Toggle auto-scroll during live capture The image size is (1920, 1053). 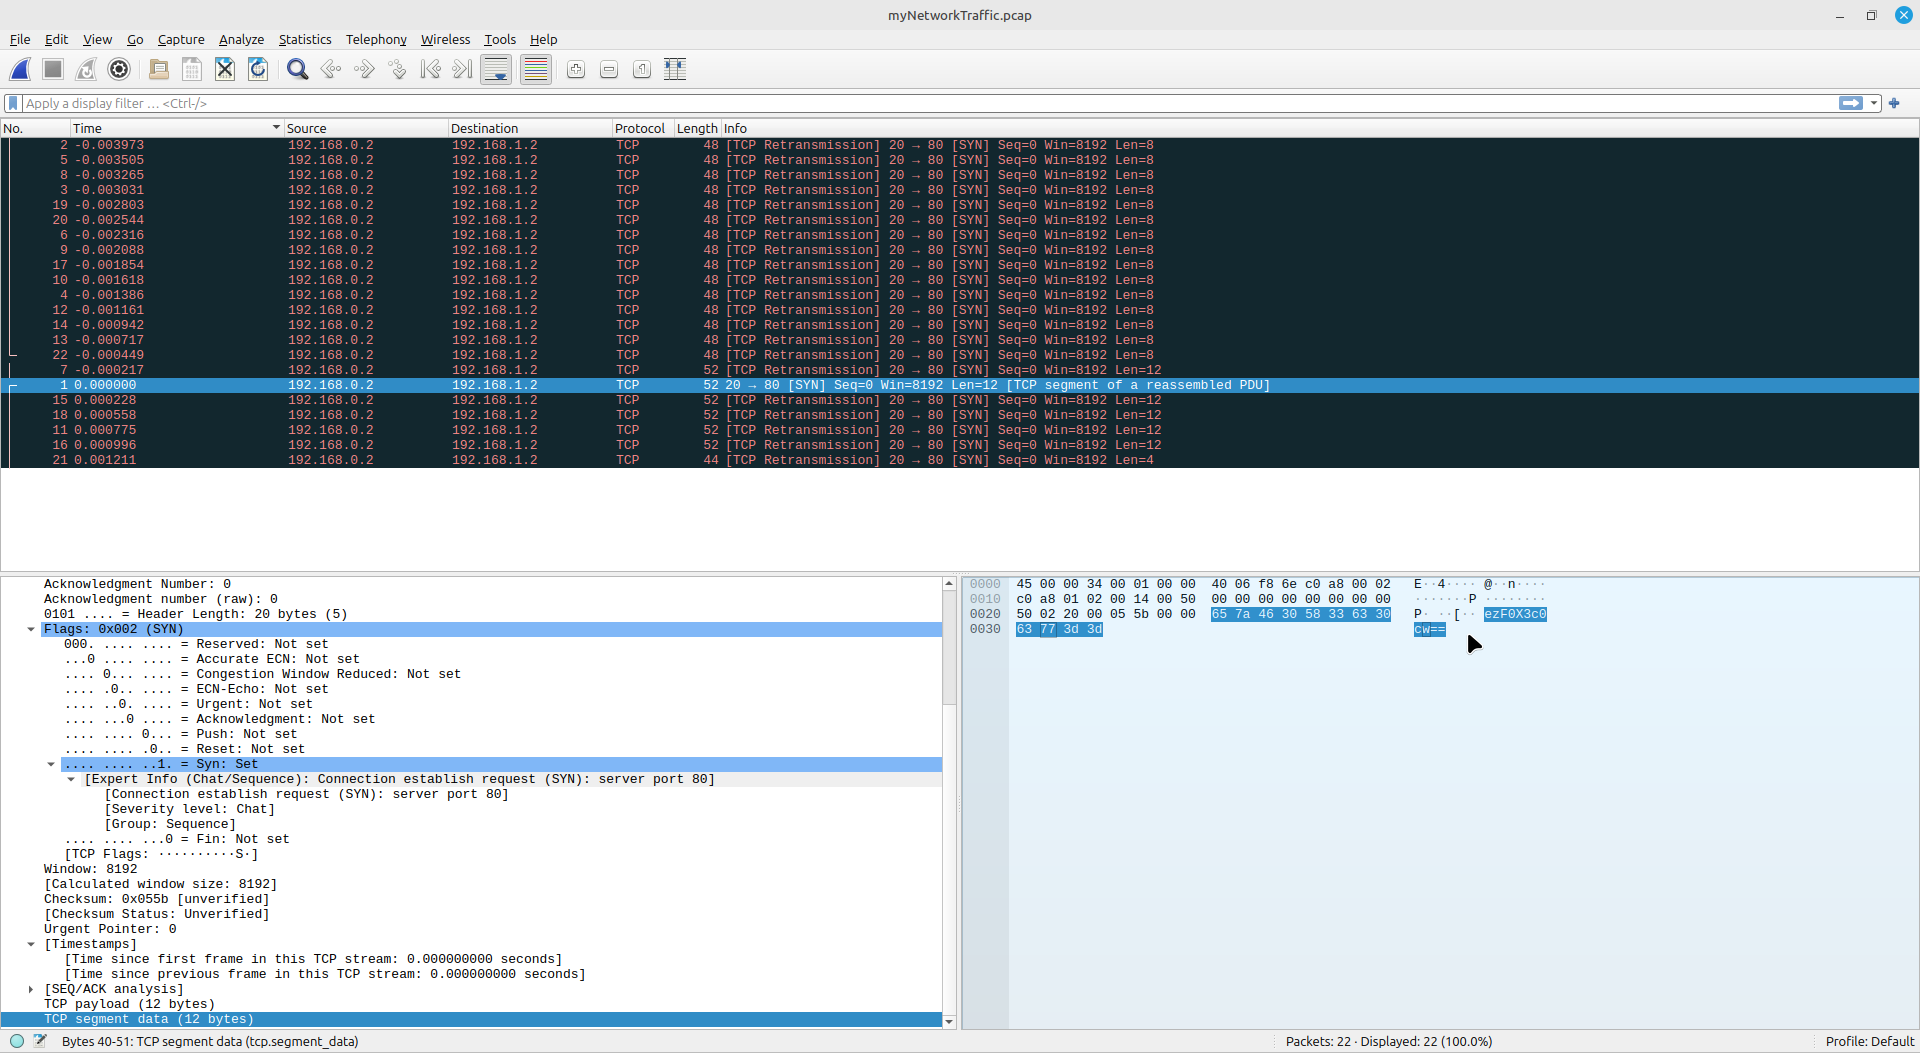point(496,69)
